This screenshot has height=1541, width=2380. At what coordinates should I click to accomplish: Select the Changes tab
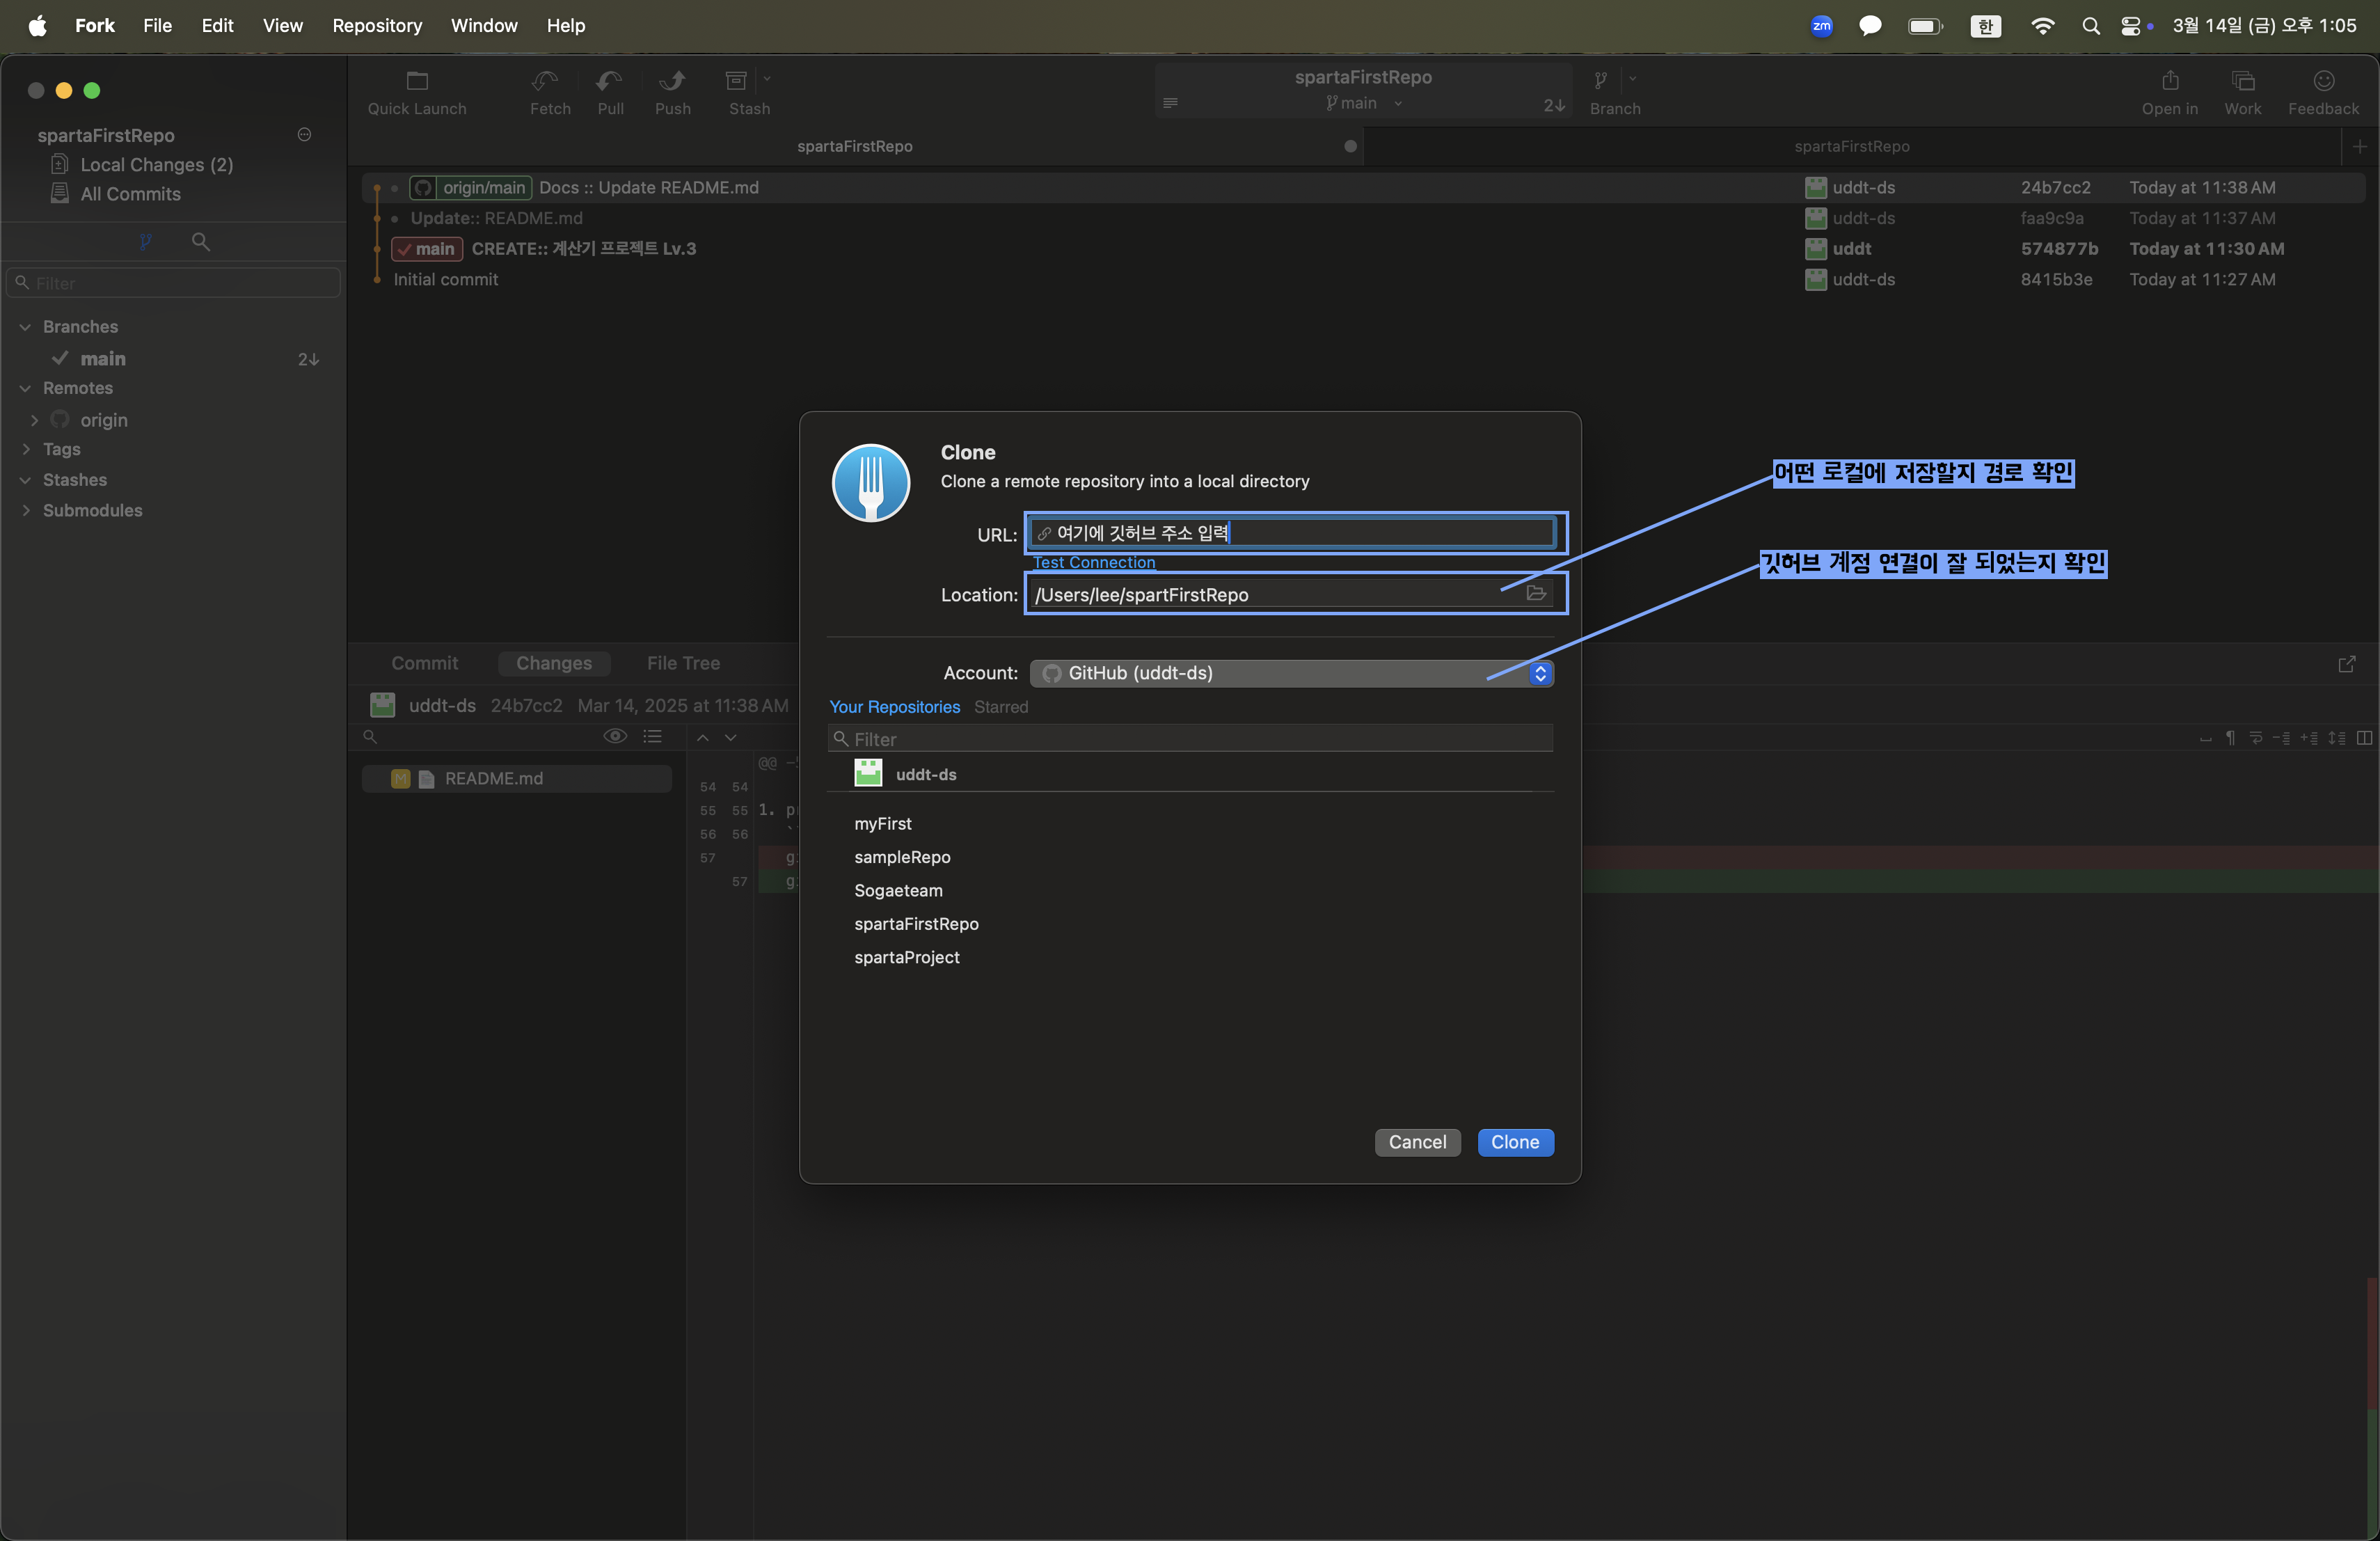coord(553,663)
